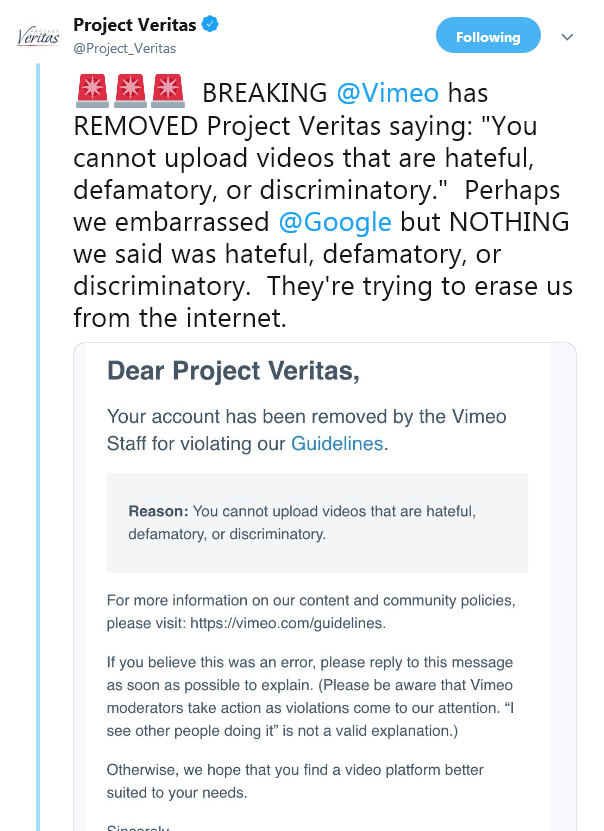Click the 'Otherwise, we hope that you find' paragraph
This screenshot has height=831, width=604.
click(x=295, y=780)
